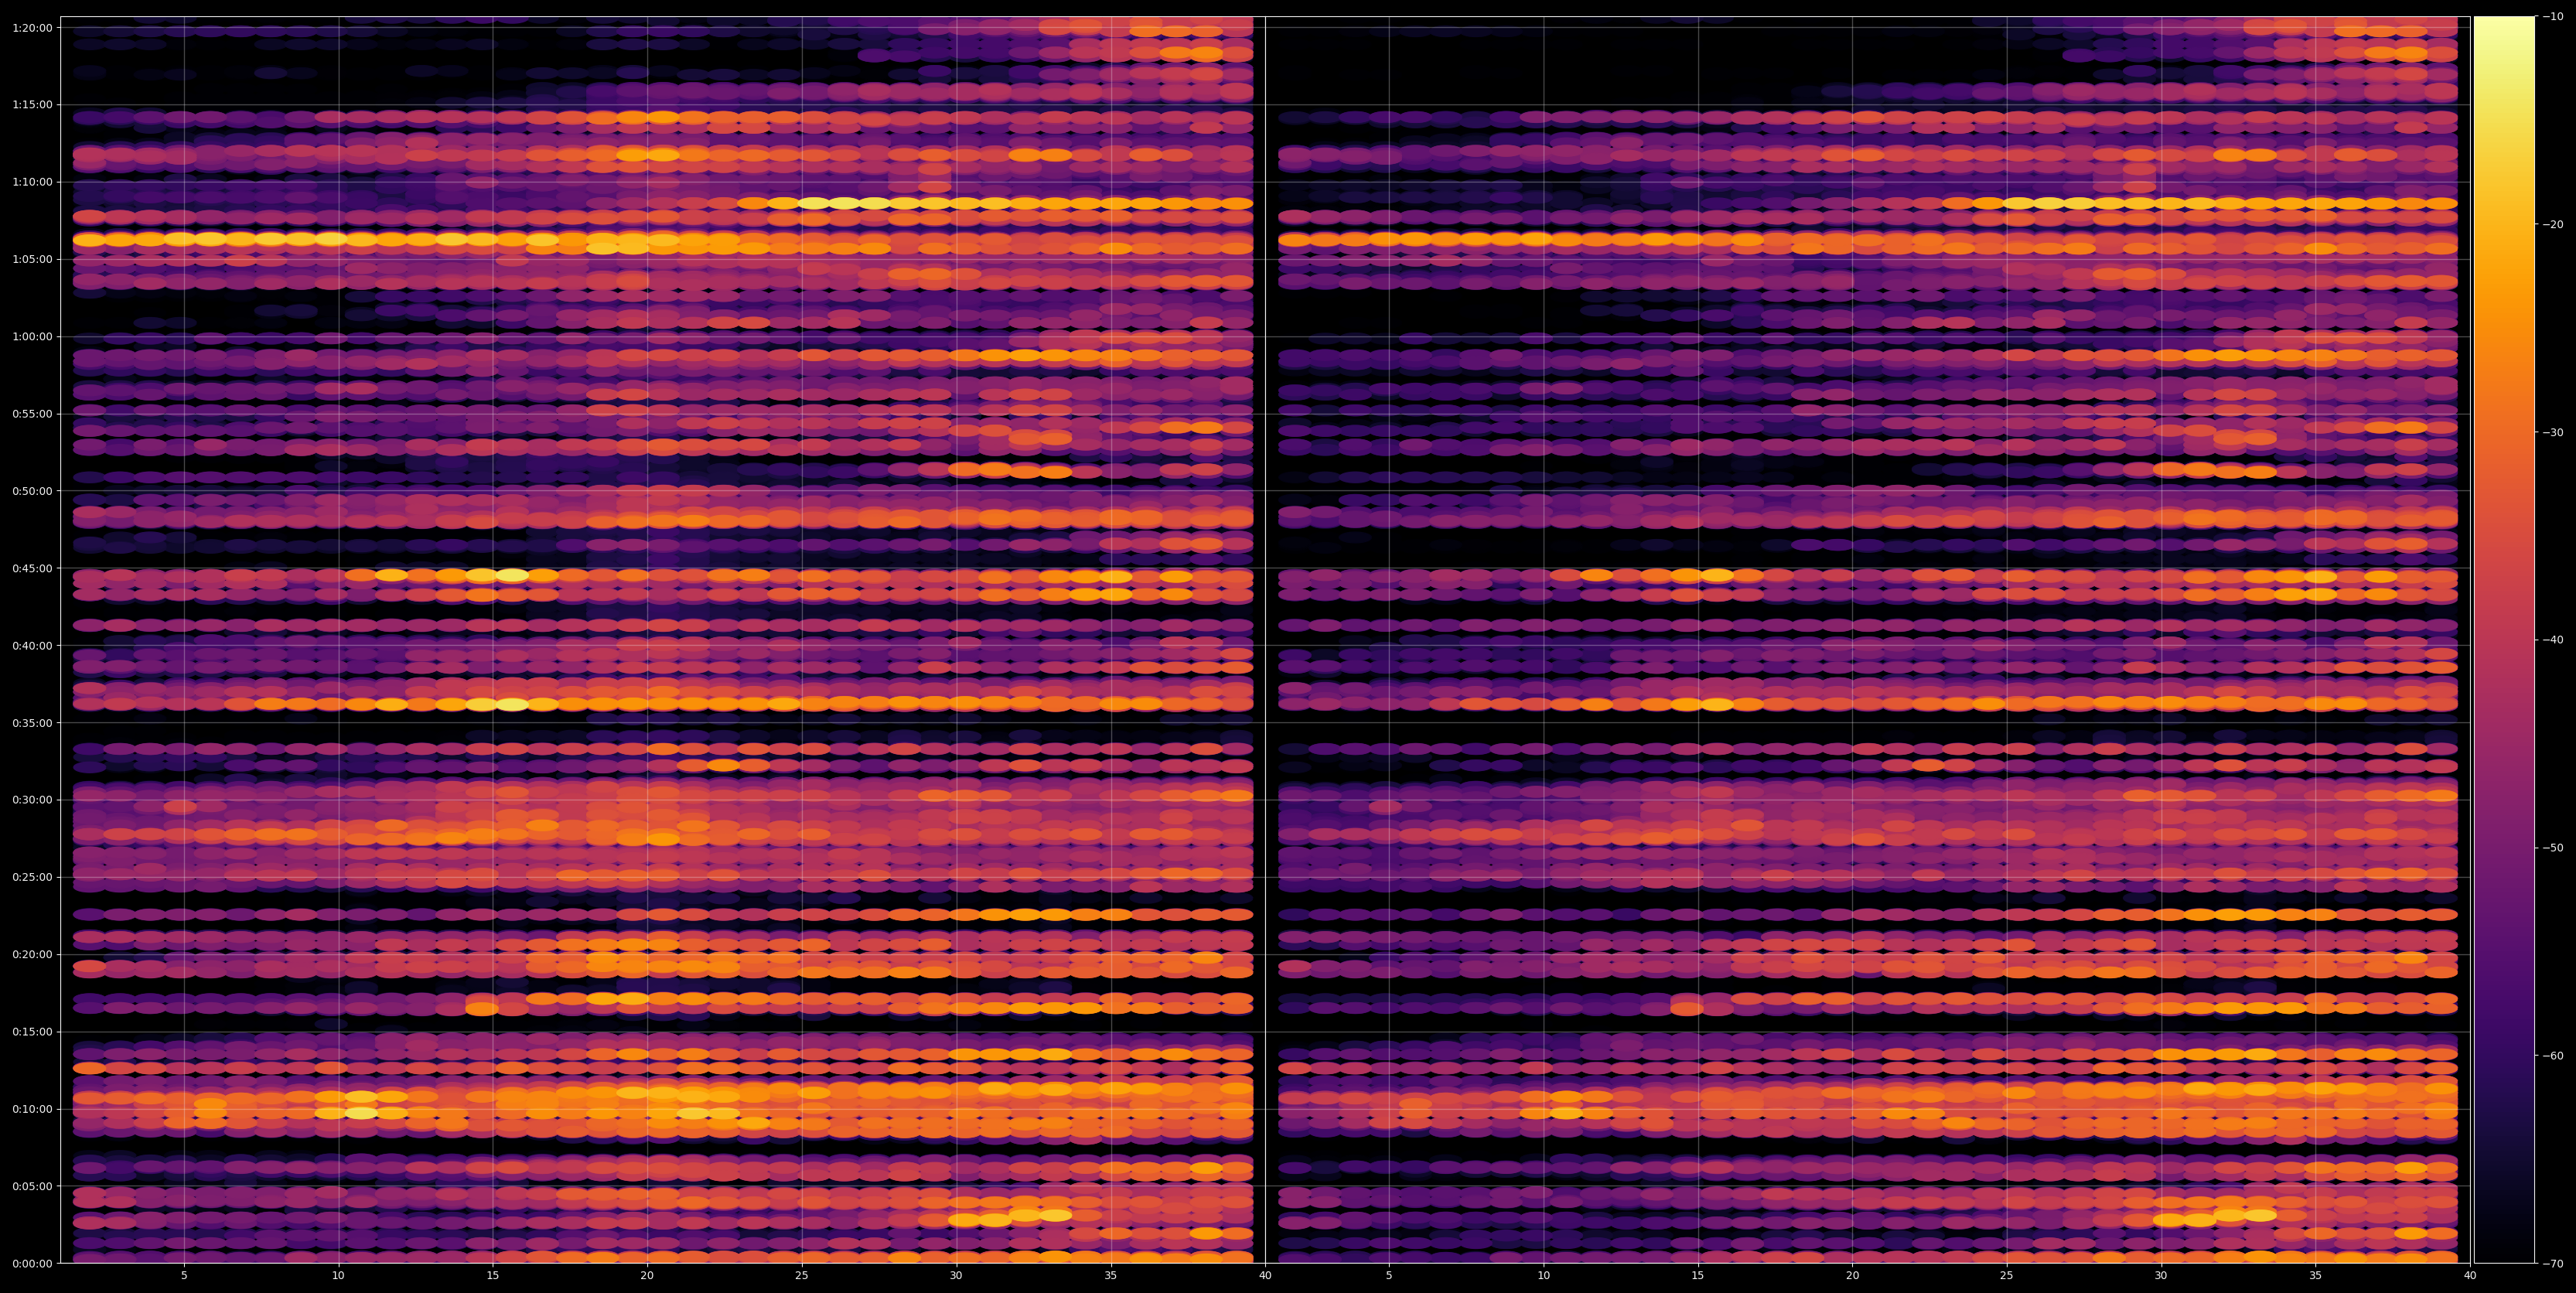Select x-axis tick 10 of the left heatmap
This screenshot has width=2576, height=1293.
338,1275
